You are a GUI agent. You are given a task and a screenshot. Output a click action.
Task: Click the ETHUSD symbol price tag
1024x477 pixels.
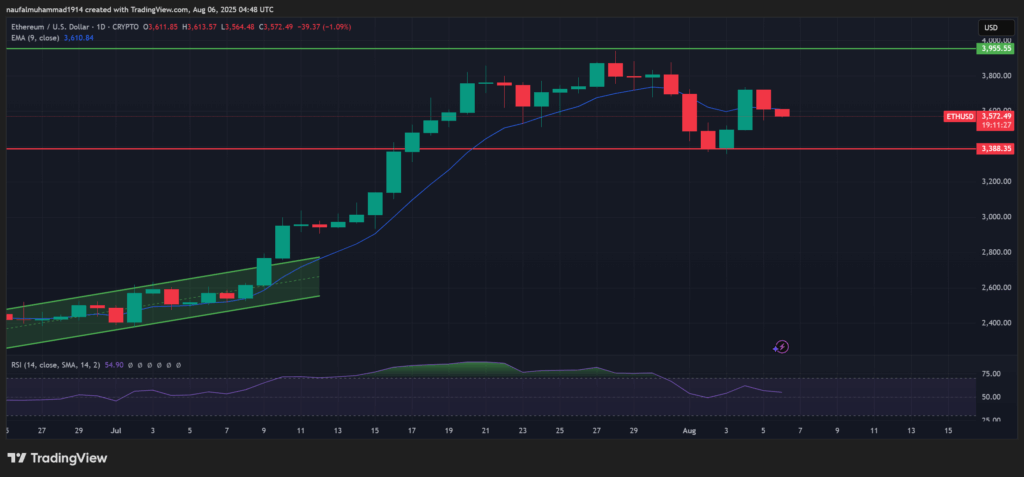click(x=960, y=117)
